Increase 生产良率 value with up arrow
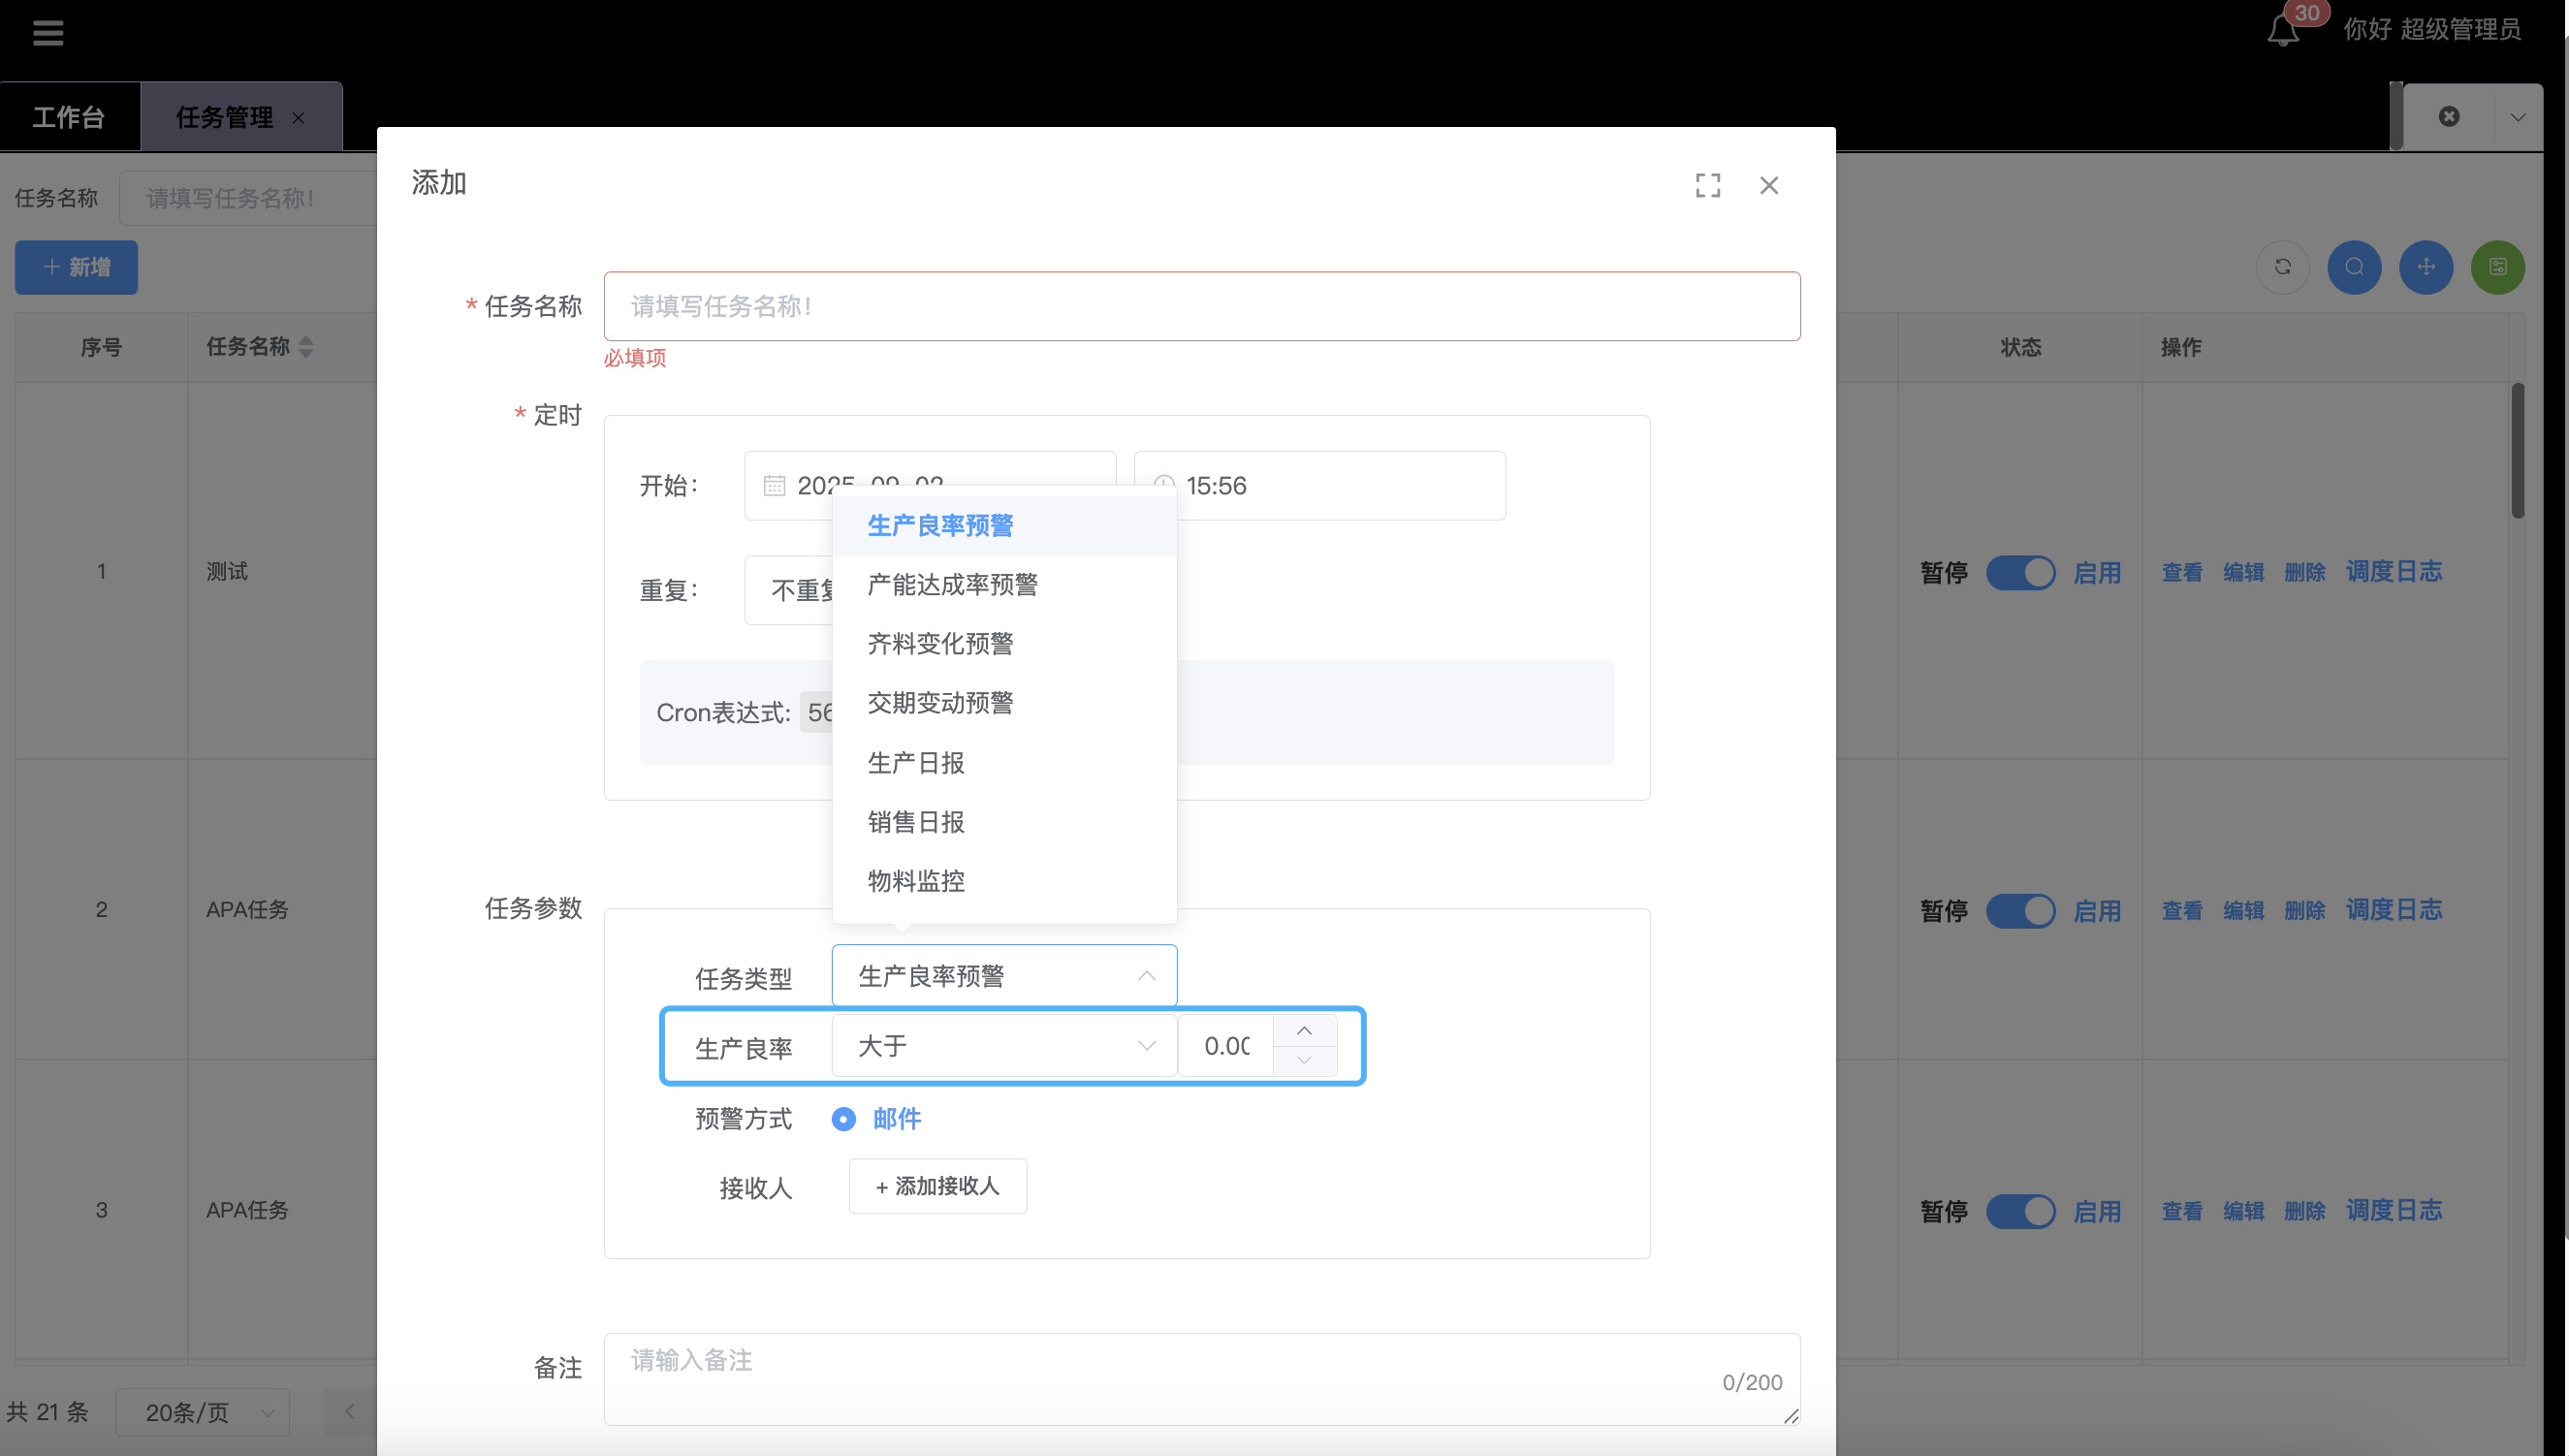The width and height of the screenshot is (2569, 1456). coord(1304,1031)
